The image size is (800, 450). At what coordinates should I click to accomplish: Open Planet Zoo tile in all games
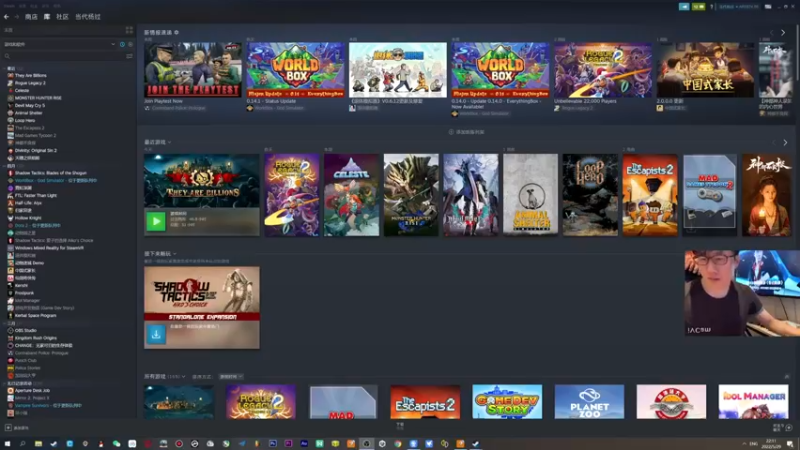click(589, 402)
